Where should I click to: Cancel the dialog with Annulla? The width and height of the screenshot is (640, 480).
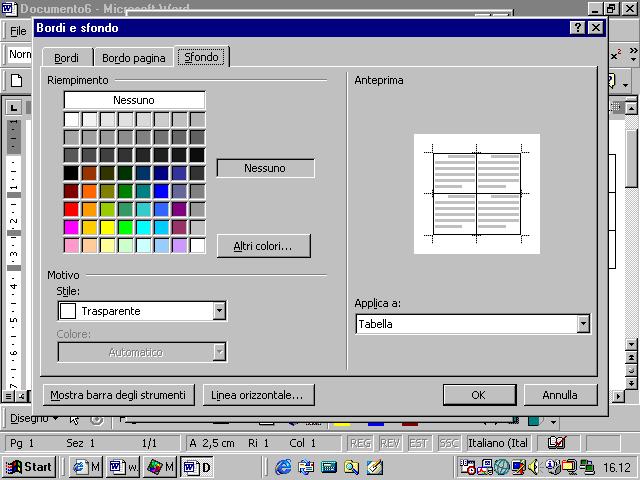[x=560, y=395]
